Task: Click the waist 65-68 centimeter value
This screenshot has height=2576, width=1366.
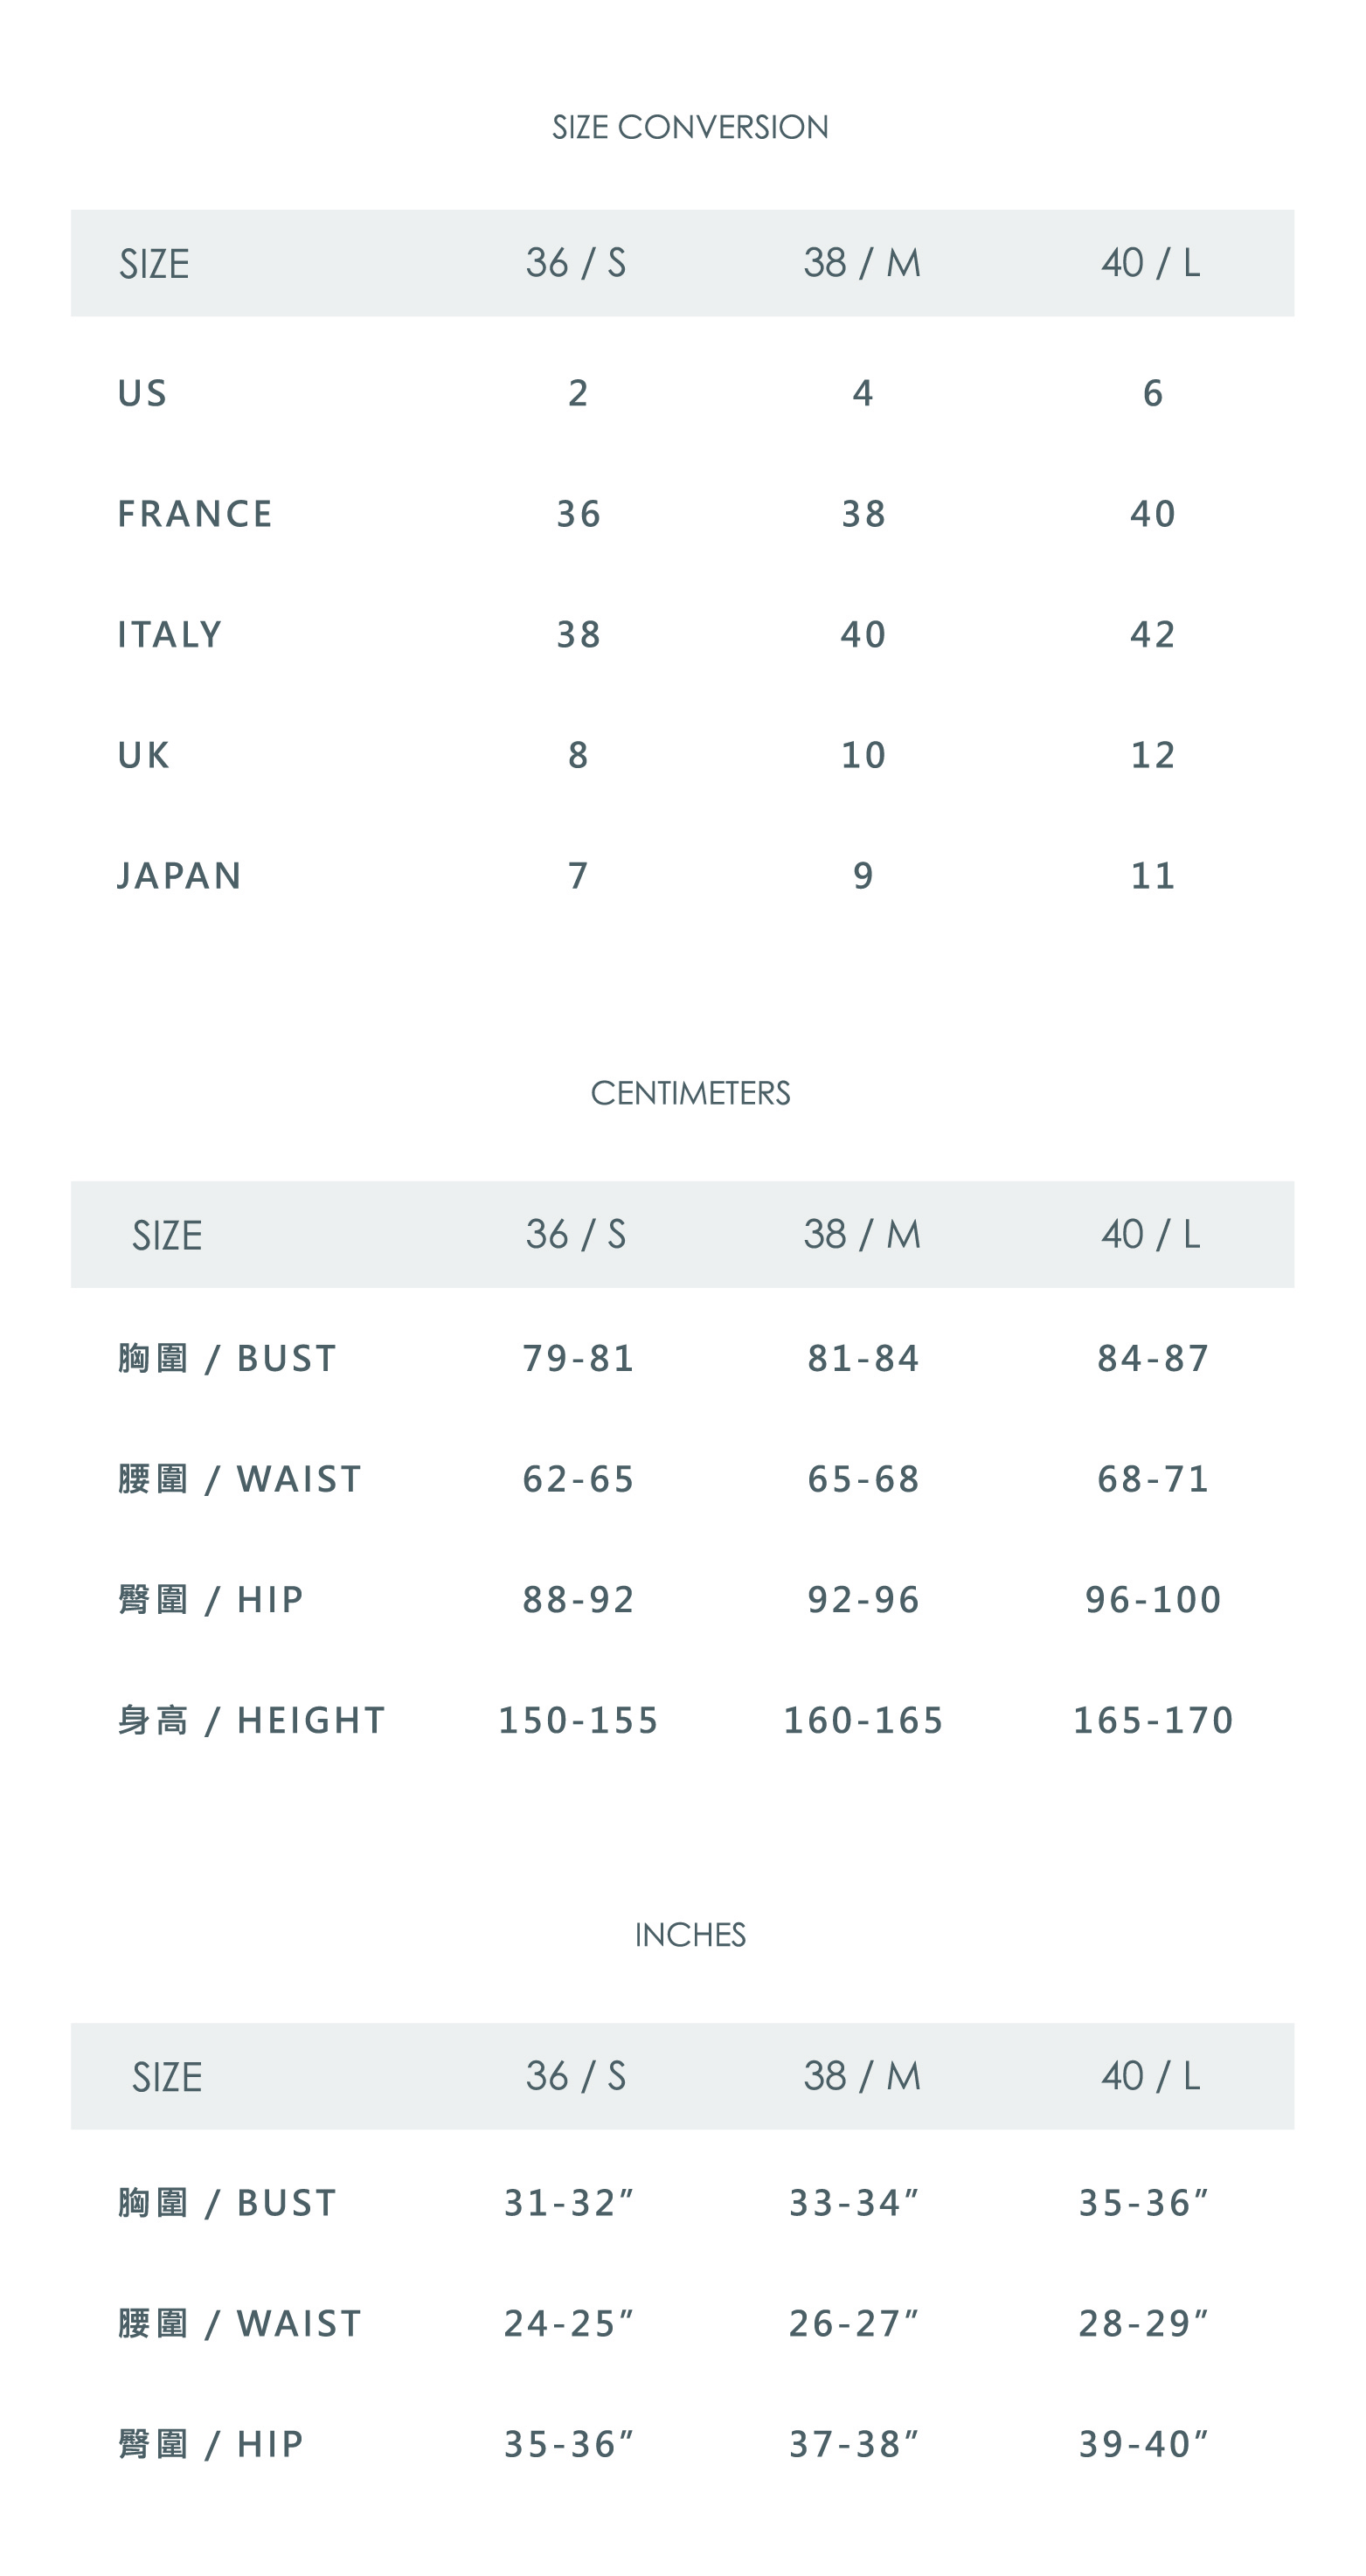Action: click(x=864, y=1479)
